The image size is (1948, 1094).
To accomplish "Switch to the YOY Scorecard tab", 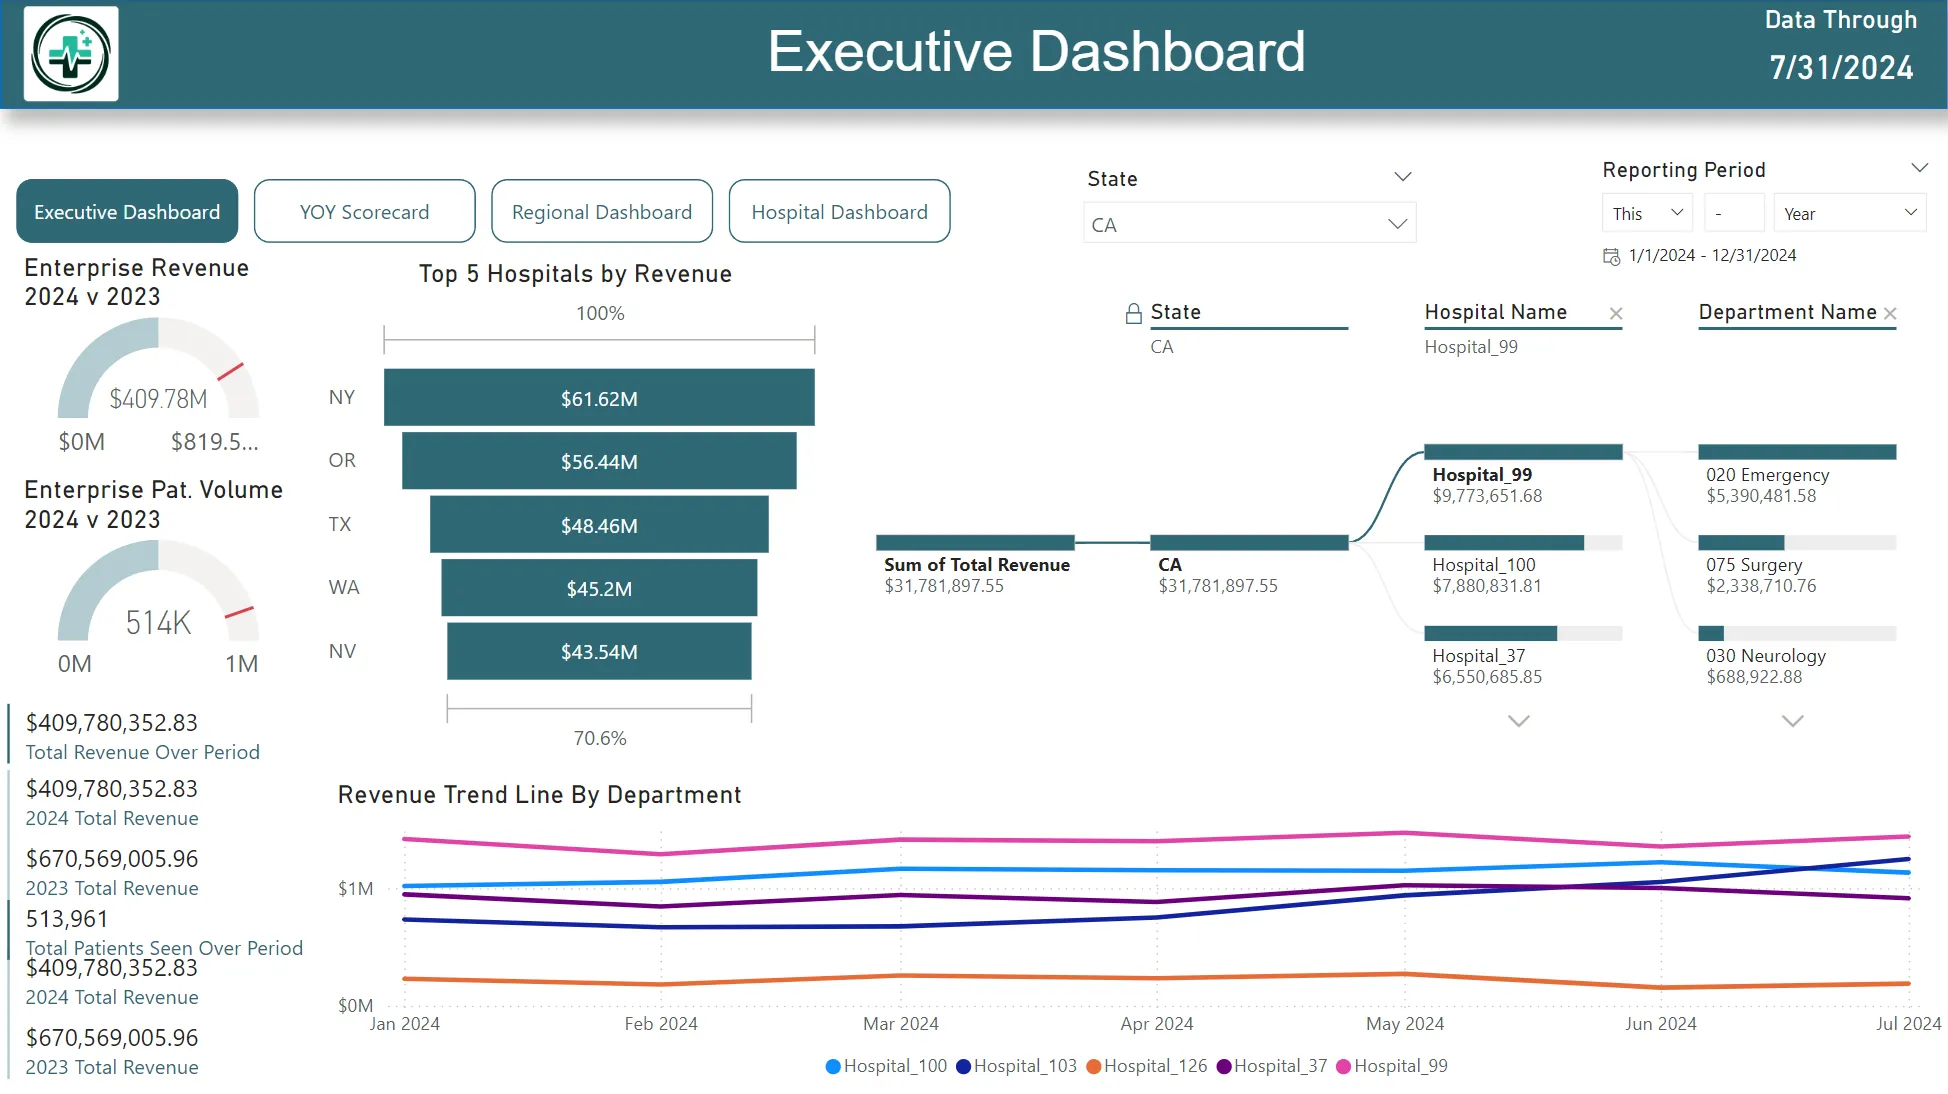I will point(364,212).
